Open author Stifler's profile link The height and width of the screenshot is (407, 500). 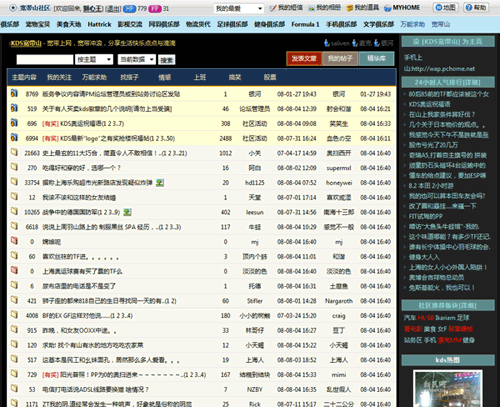pyautogui.click(x=255, y=301)
